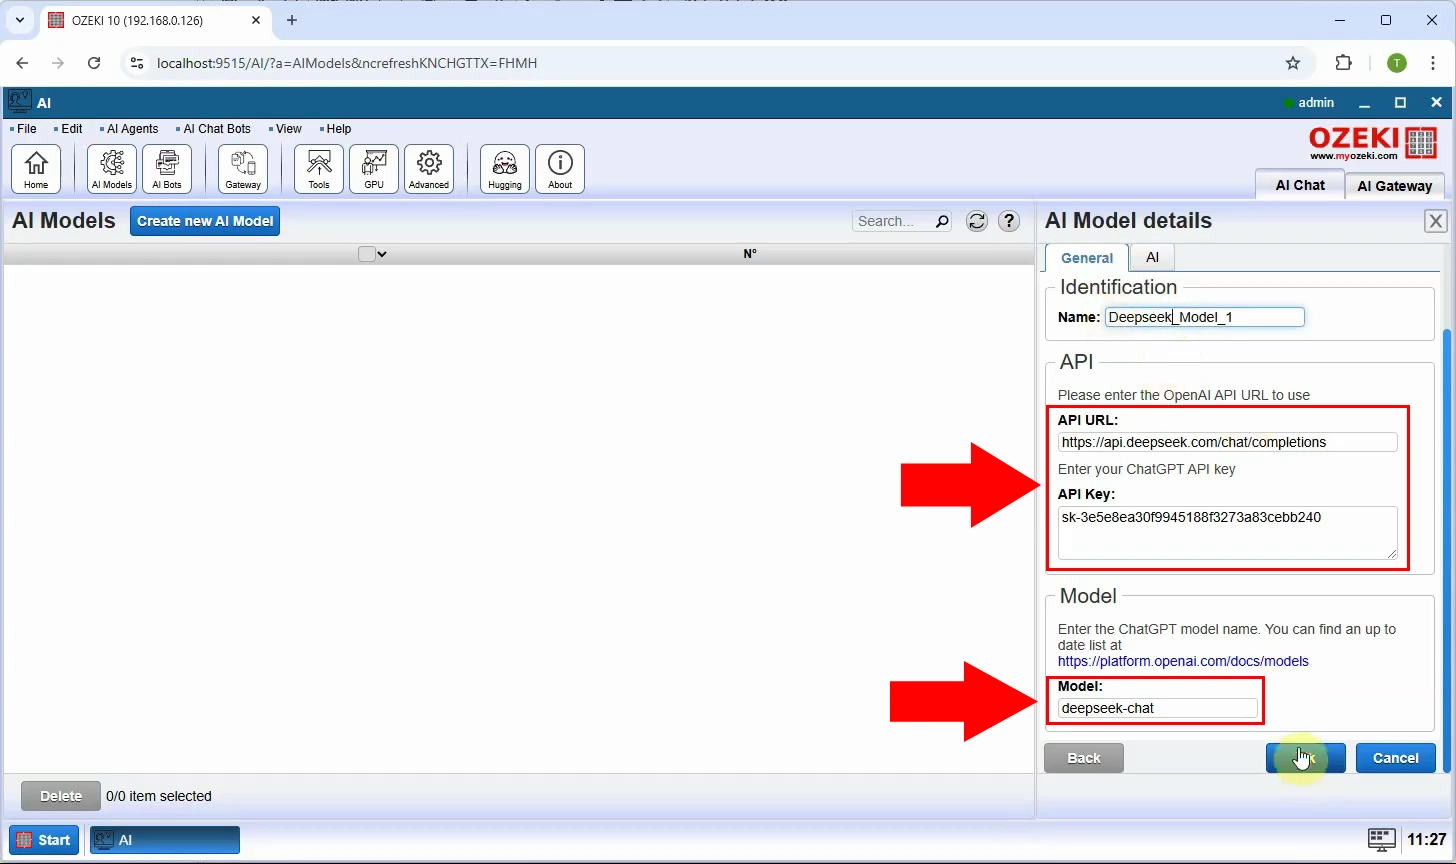
Task: Click the browser address bar URL
Action: point(347,63)
